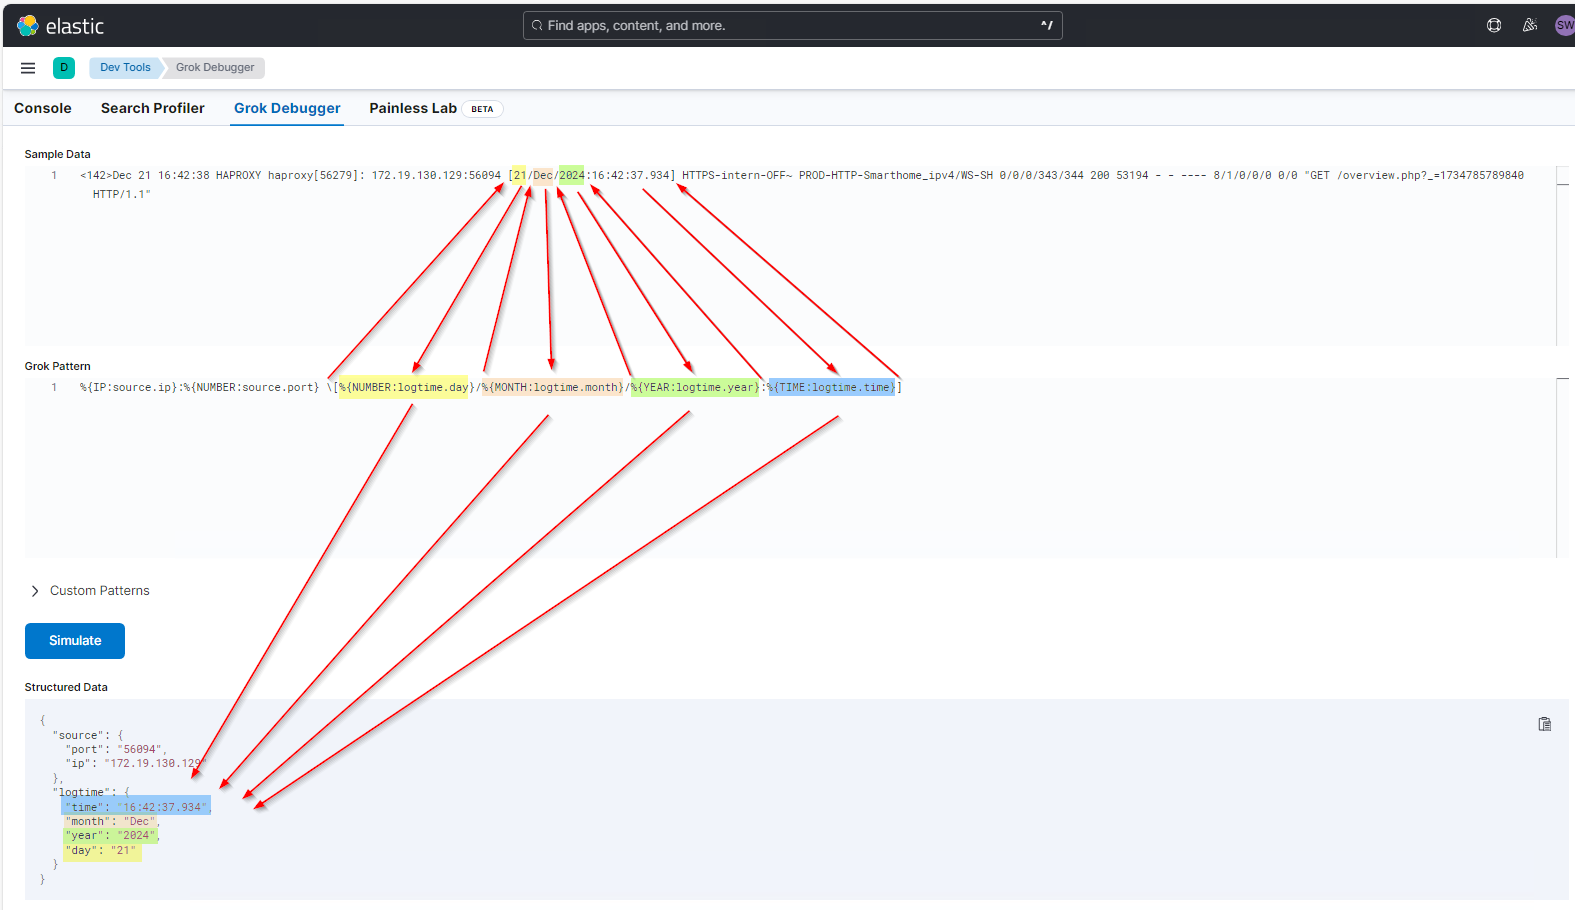Image resolution: width=1575 pixels, height=910 pixels.
Task: Open the hamburger navigation menu
Action: click(x=28, y=68)
